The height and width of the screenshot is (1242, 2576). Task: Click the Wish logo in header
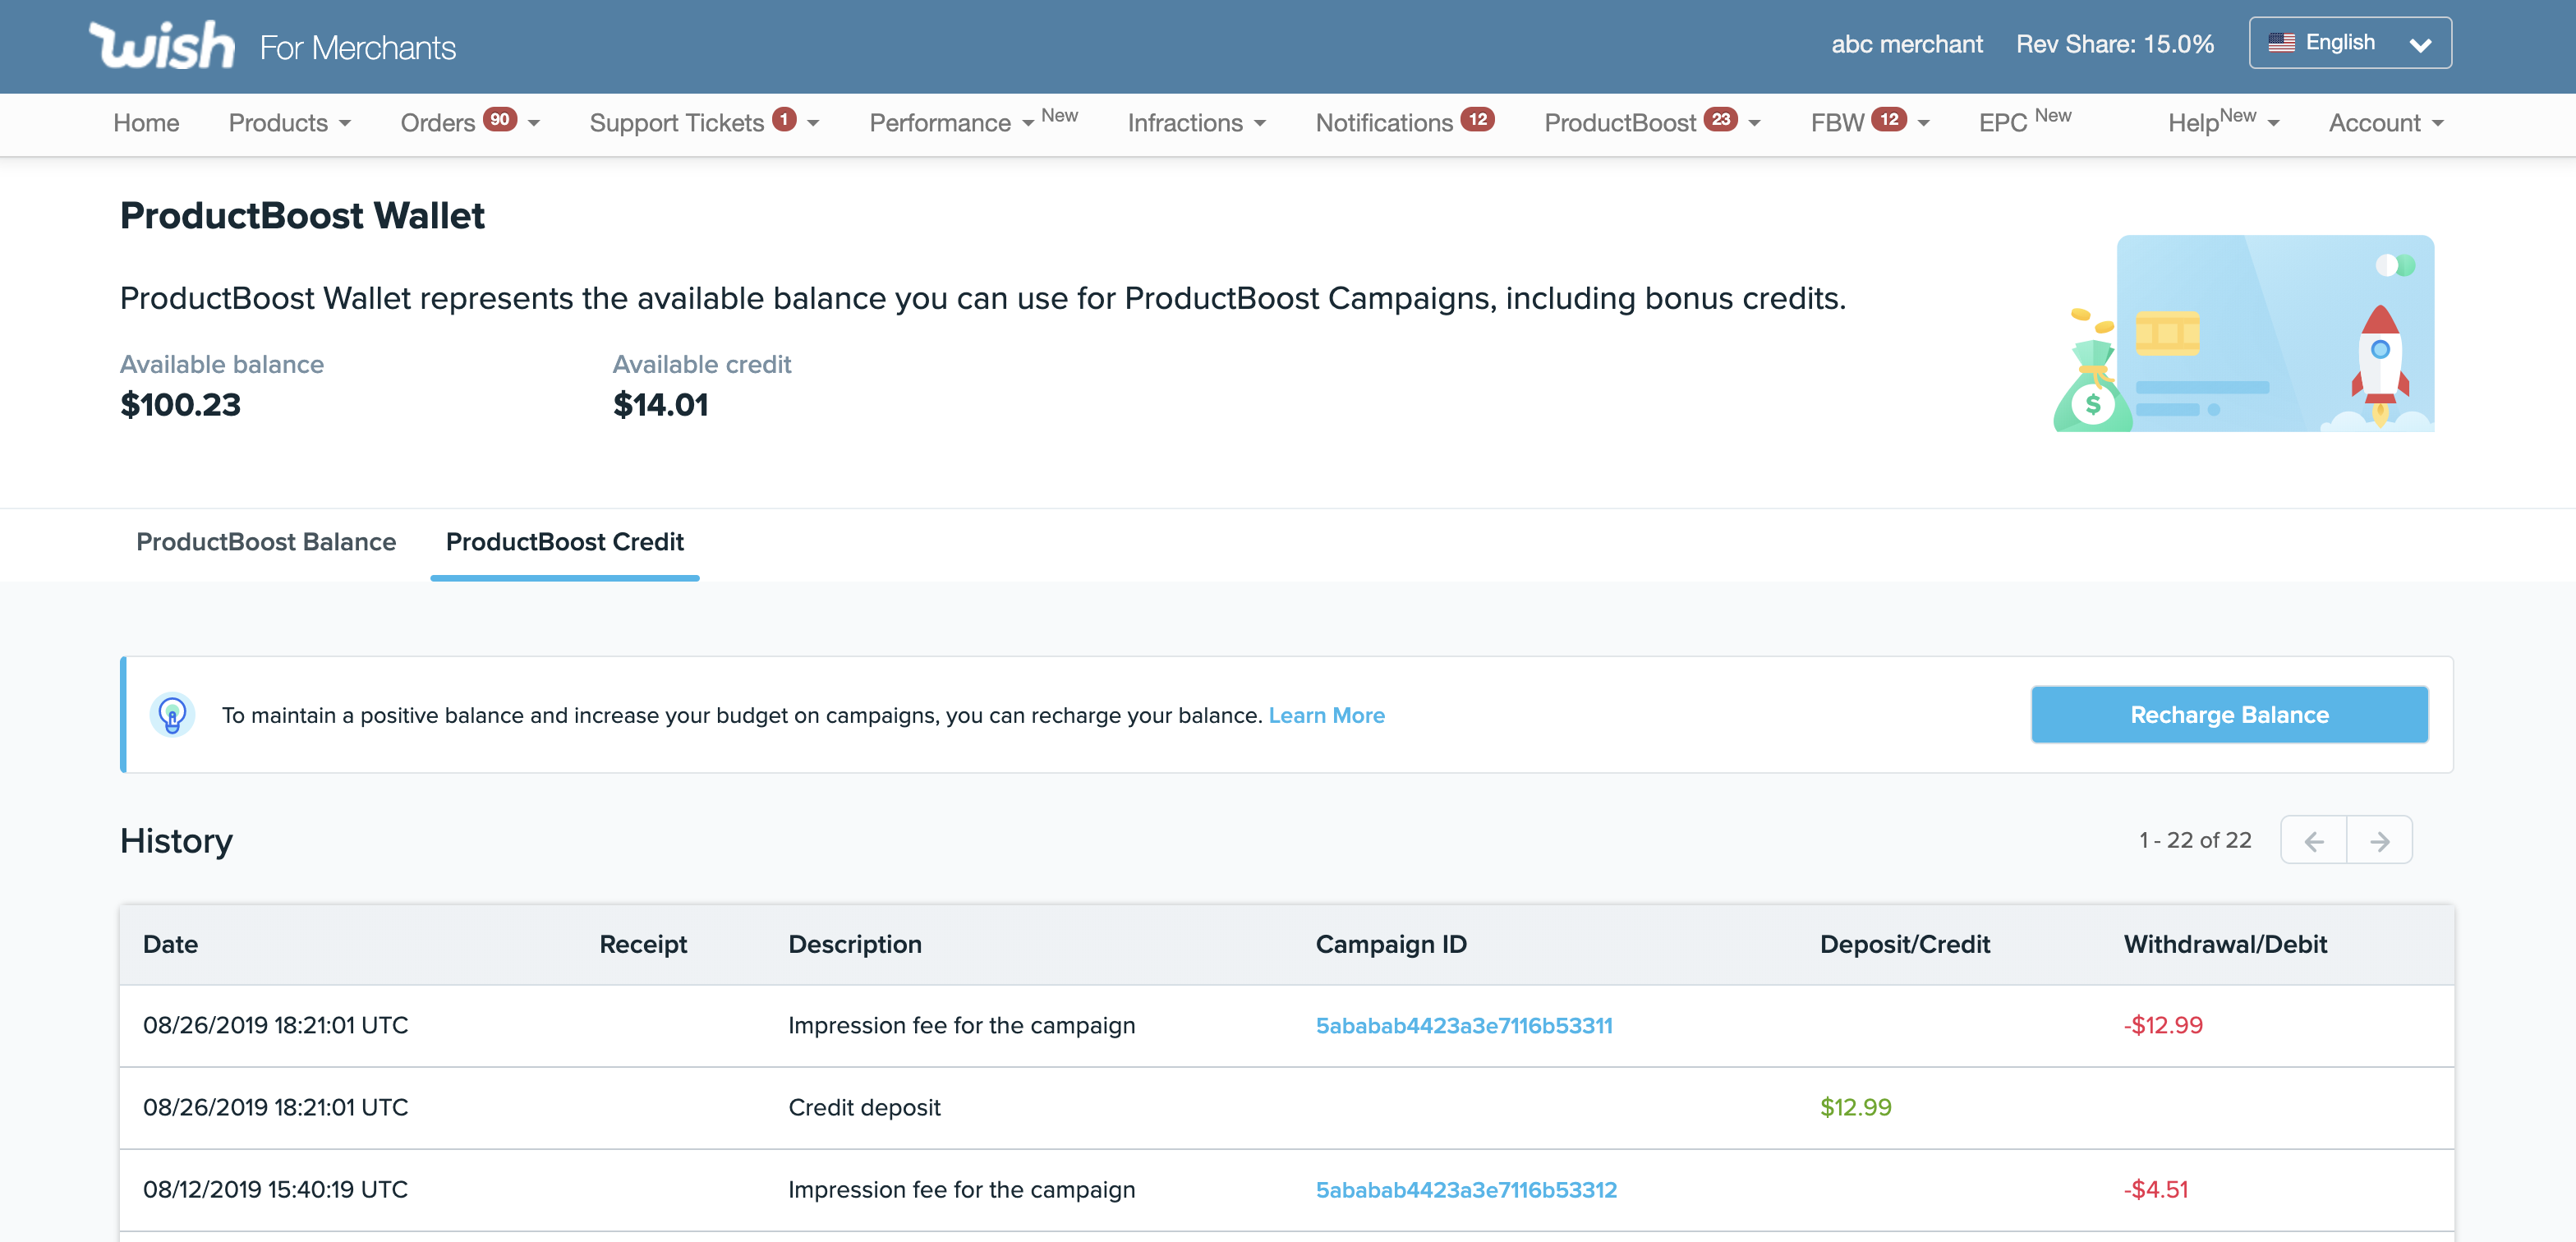coord(162,45)
